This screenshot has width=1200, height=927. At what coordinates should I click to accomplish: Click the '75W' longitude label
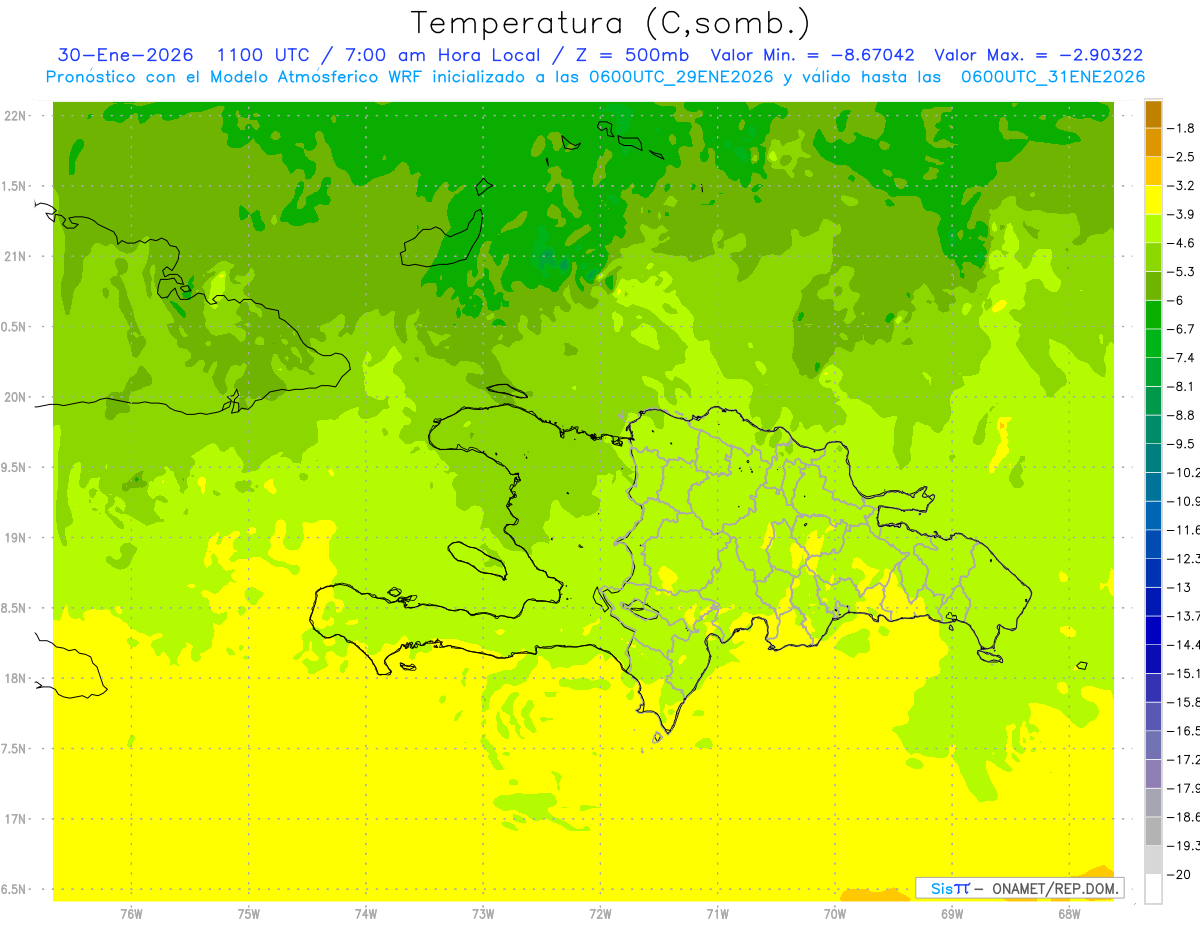click(249, 913)
